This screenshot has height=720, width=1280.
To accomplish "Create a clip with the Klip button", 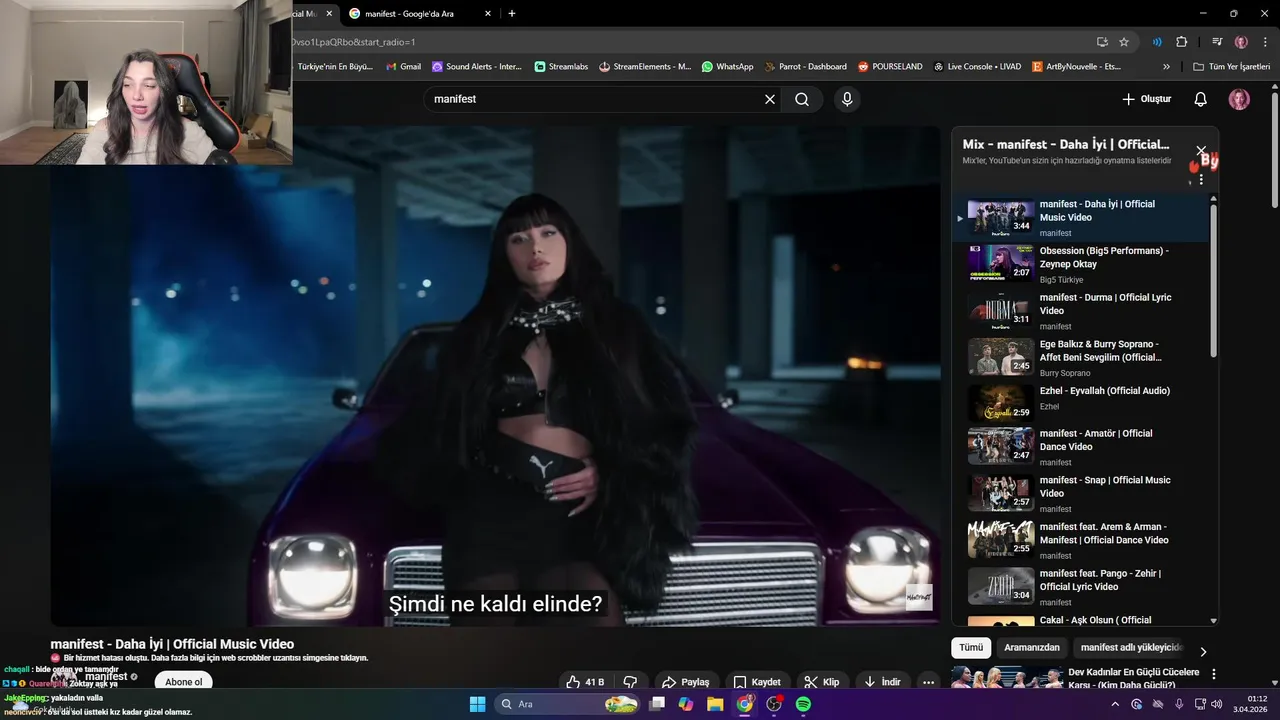I will (822, 682).
